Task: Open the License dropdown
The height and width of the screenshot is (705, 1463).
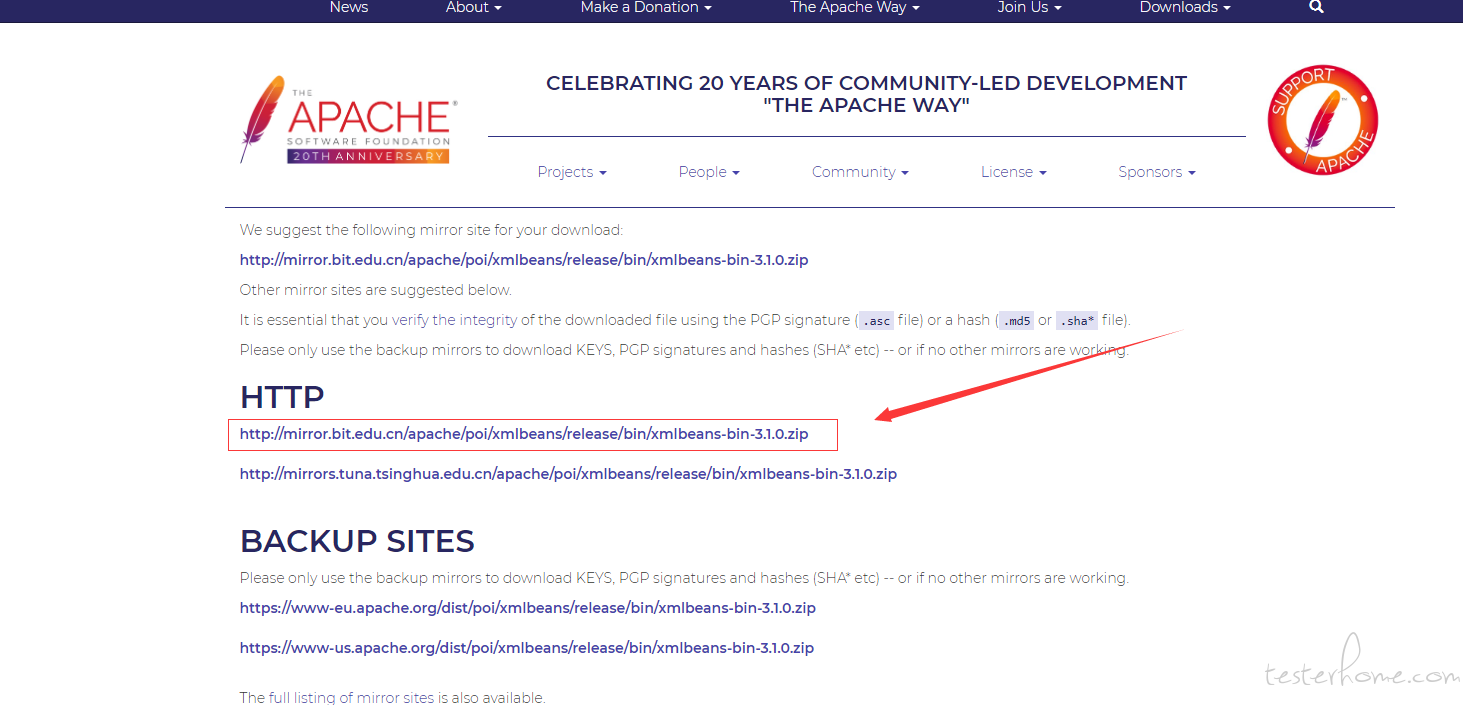Action: (1013, 172)
